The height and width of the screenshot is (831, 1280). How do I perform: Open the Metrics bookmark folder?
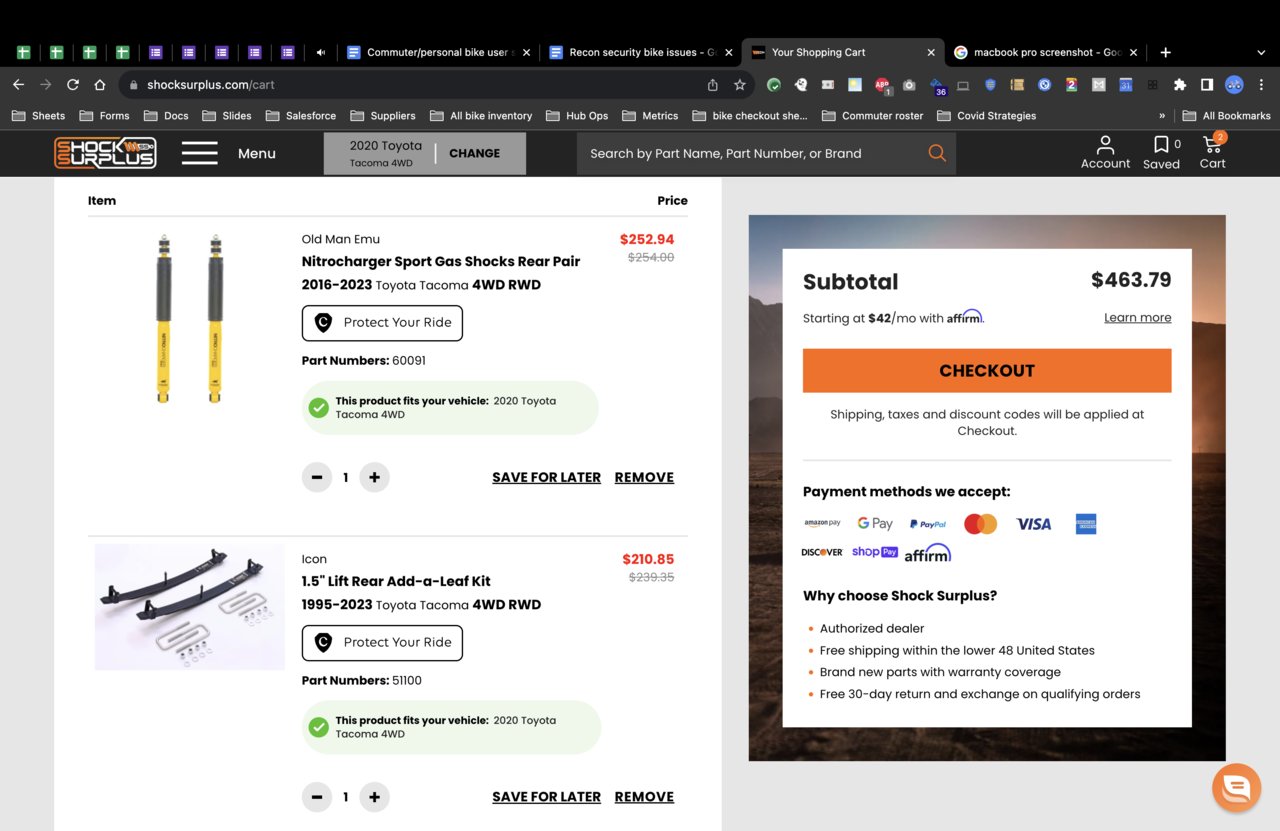pyautogui.click(x=650, y=116)
